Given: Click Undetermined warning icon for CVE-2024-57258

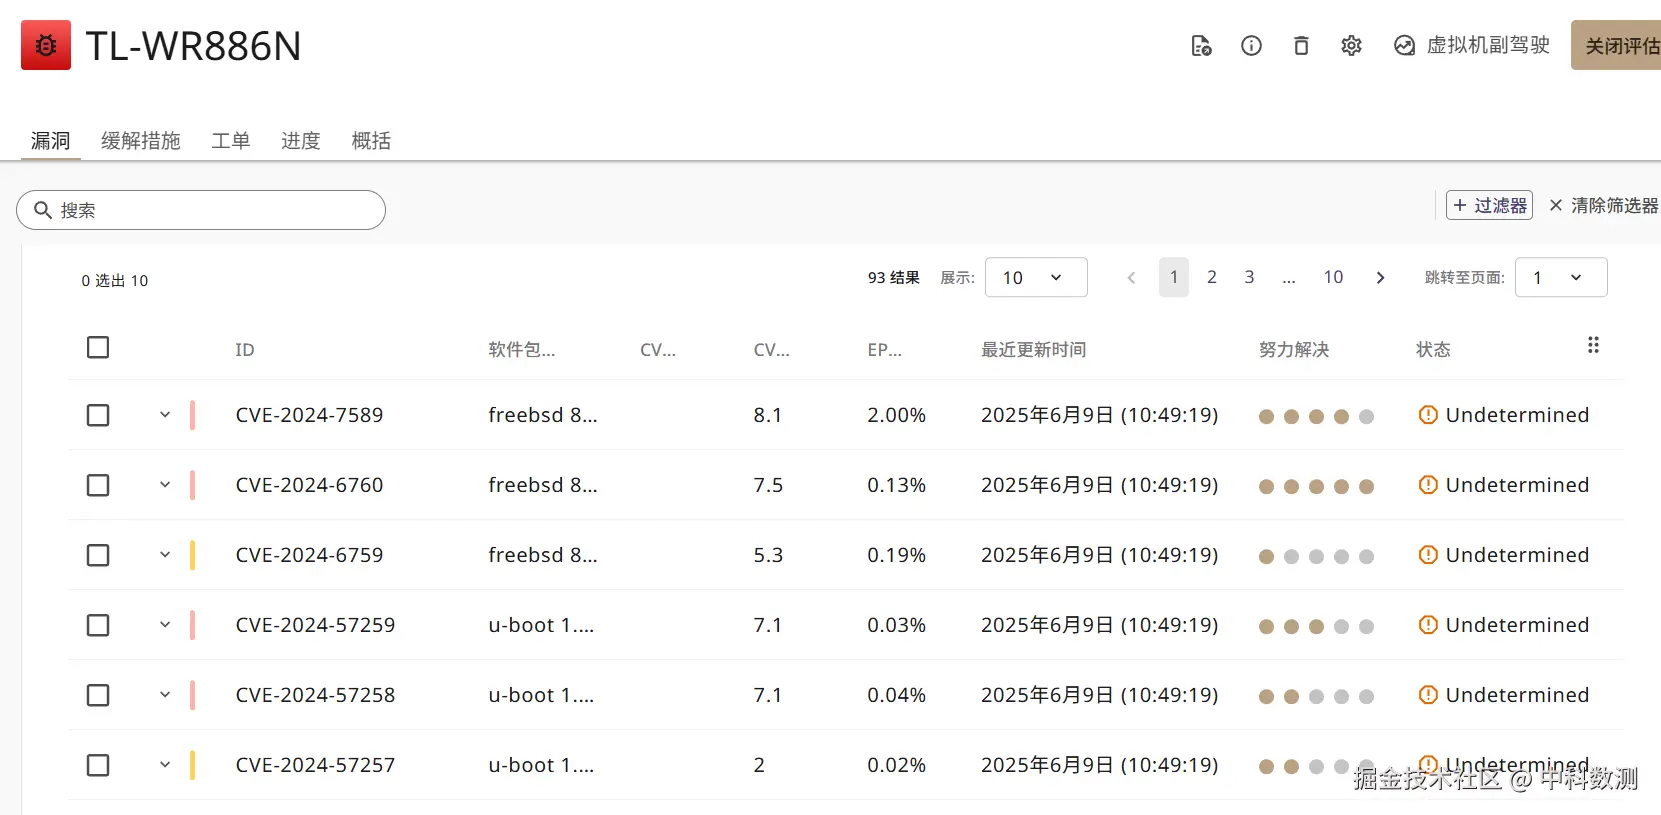Looking at the screenshot, I should click(1428, 694).
